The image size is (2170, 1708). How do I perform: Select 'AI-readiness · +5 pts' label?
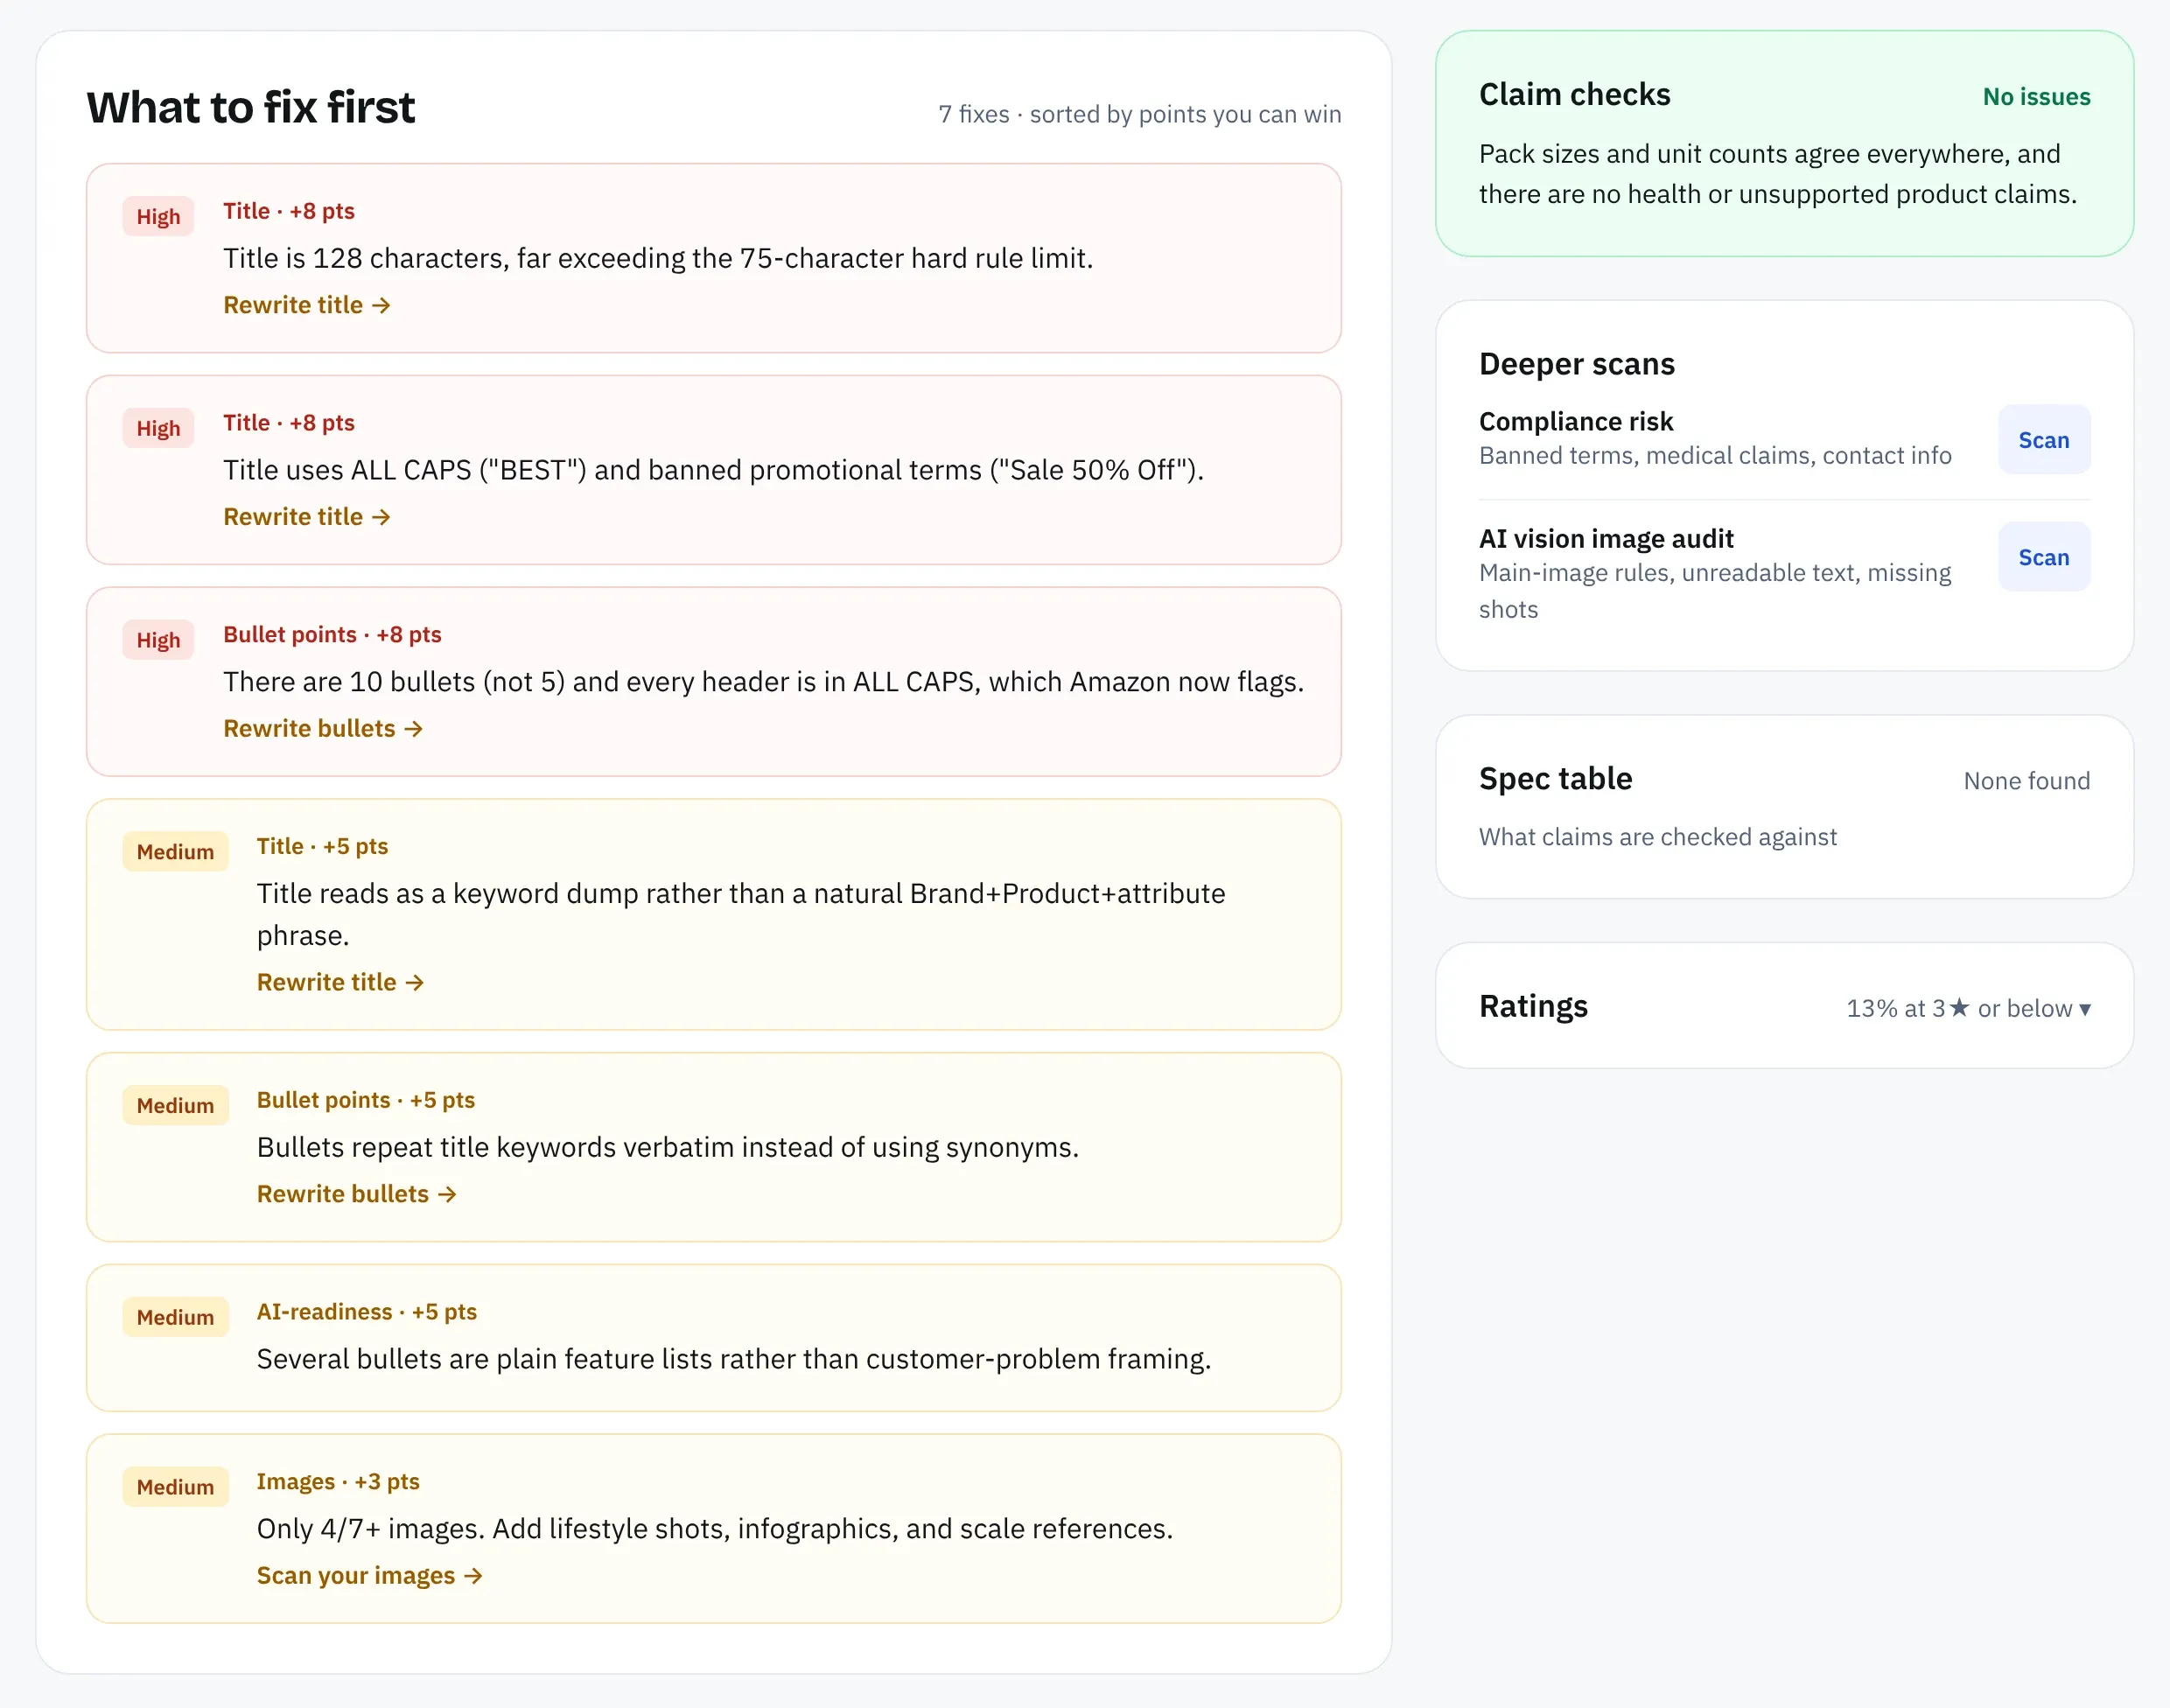click(x=366, y=1312)
